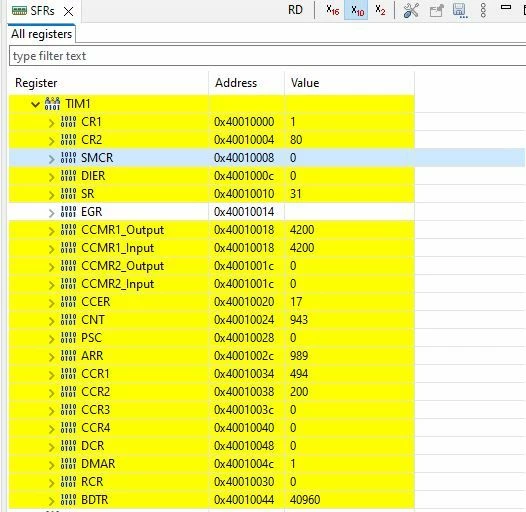The width and height of the screenshot is (526, 512).
Task: Click the Address column header
Action: click(x=247, y=83)
